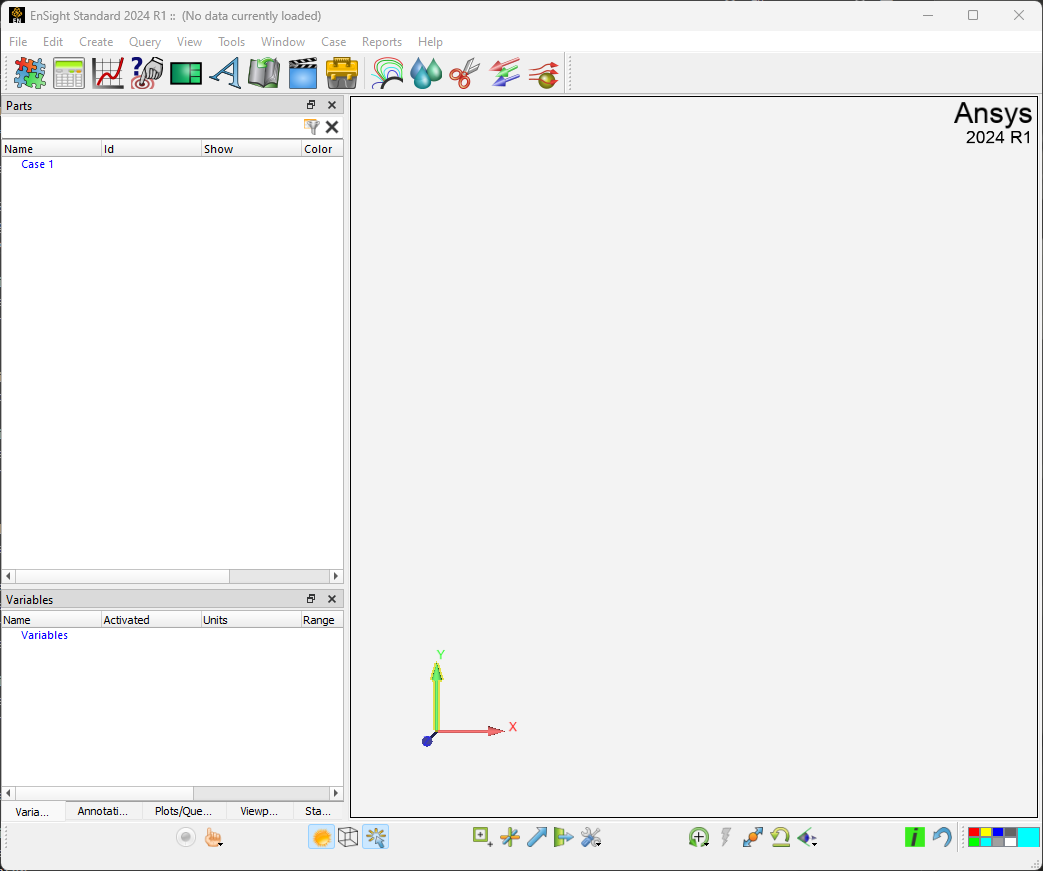
Task: Click the record button in bottom toolbar
Action: point(186,837)
